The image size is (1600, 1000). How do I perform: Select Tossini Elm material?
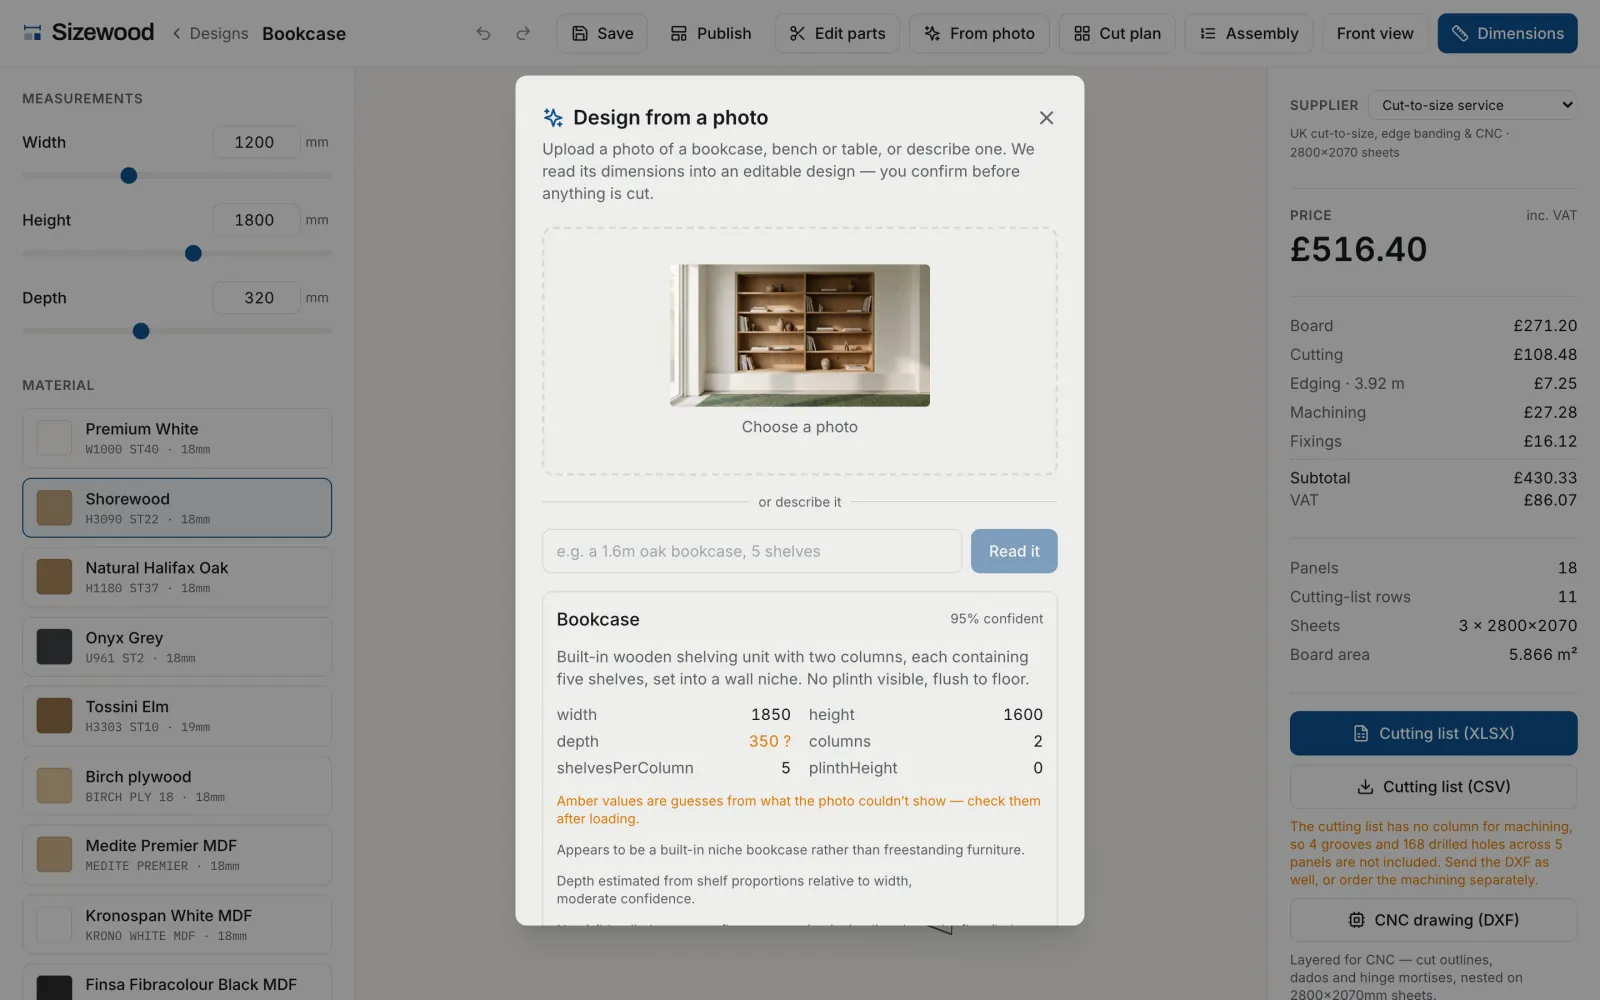point(177,716)
